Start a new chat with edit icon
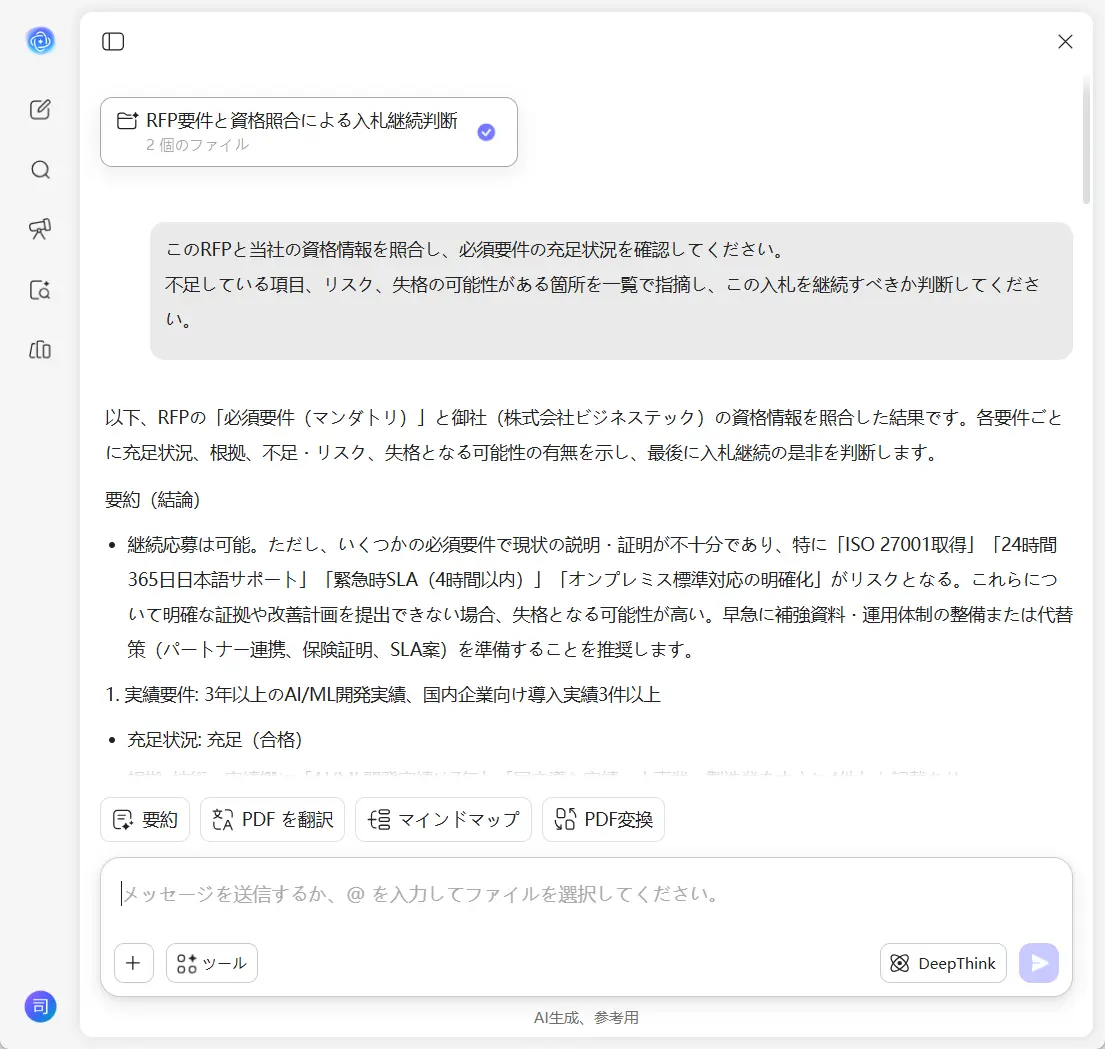Viewport: 1105px width, 1049px height. [40, 109]
